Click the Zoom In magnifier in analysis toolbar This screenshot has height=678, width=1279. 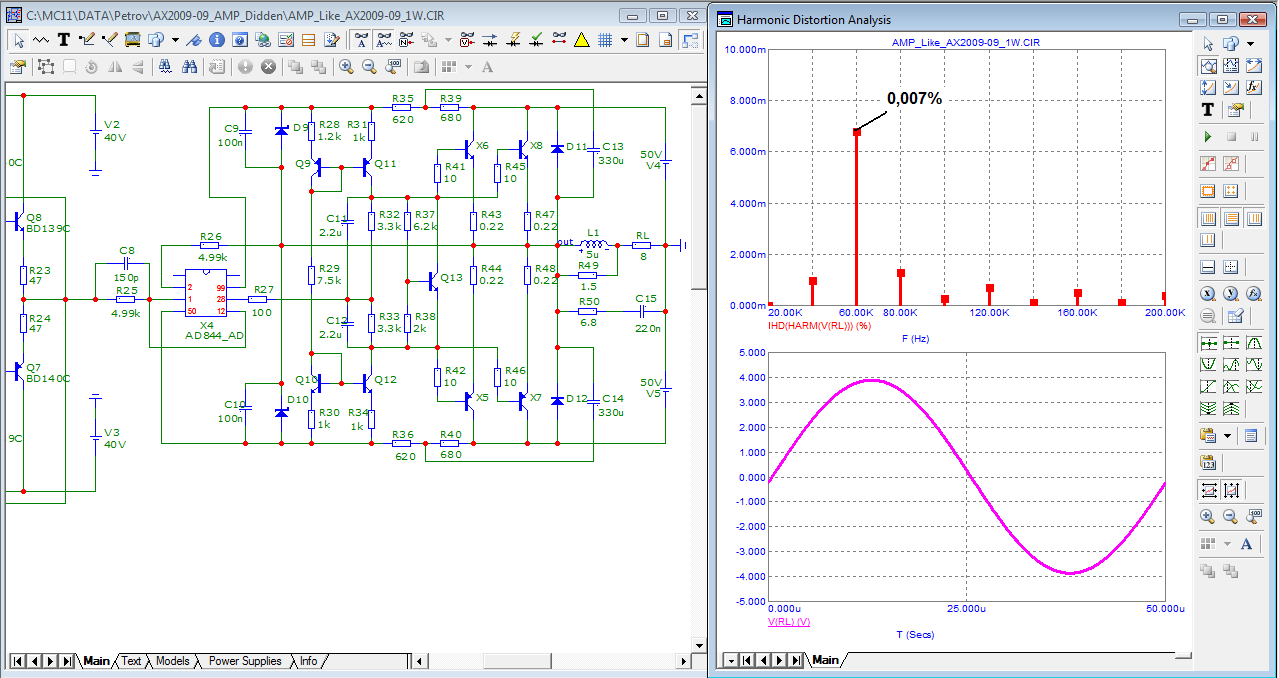tap(1208, 516)
